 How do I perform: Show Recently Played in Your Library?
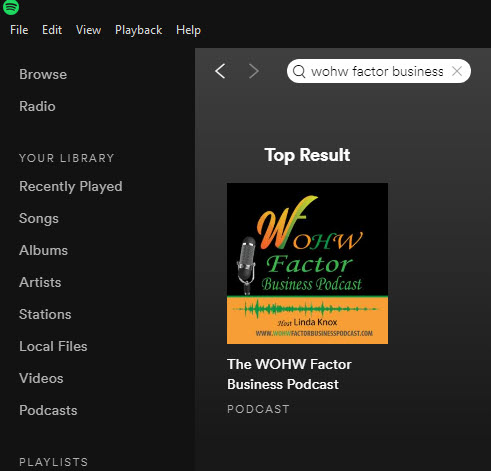click(71, 187)
